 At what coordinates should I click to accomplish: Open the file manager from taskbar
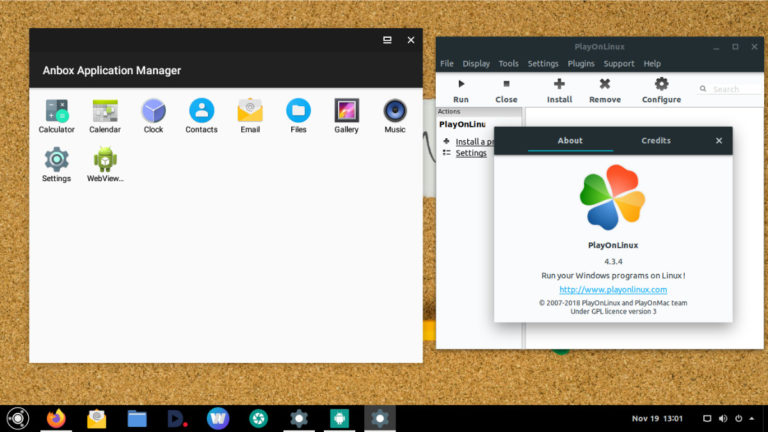(x=137, y=419)
